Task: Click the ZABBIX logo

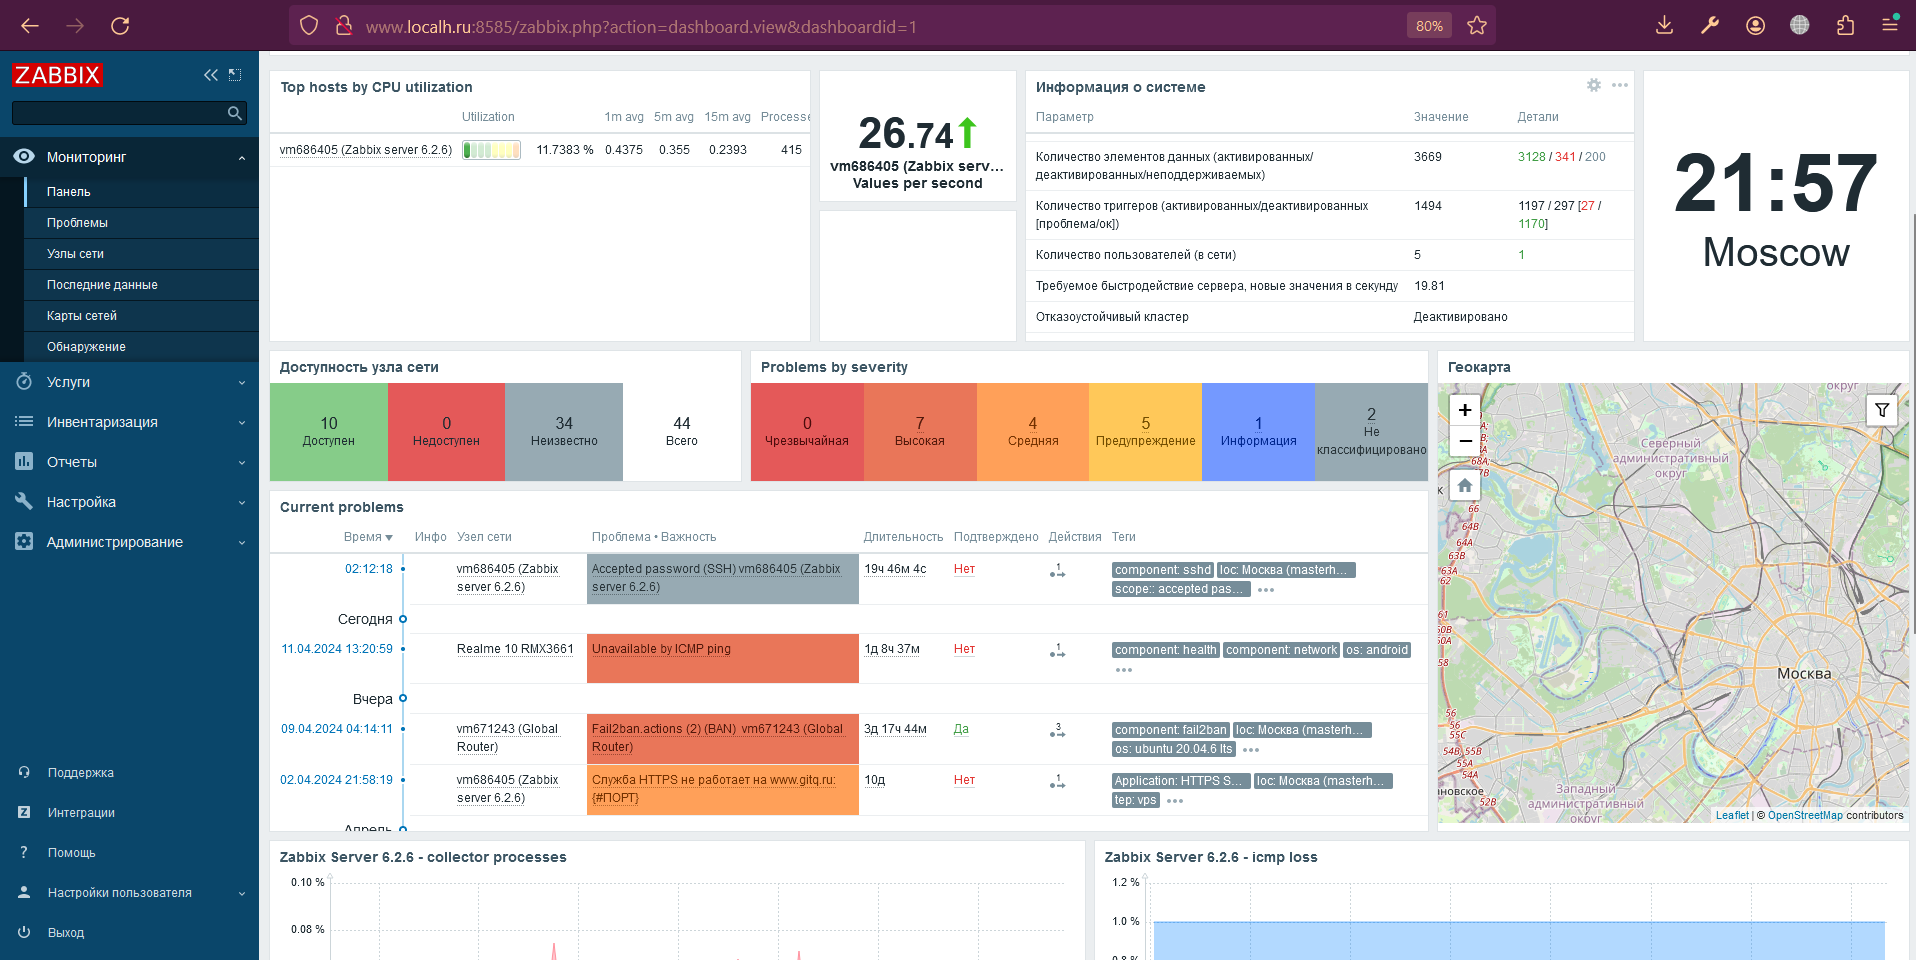Action: click(x=57, y=75)
